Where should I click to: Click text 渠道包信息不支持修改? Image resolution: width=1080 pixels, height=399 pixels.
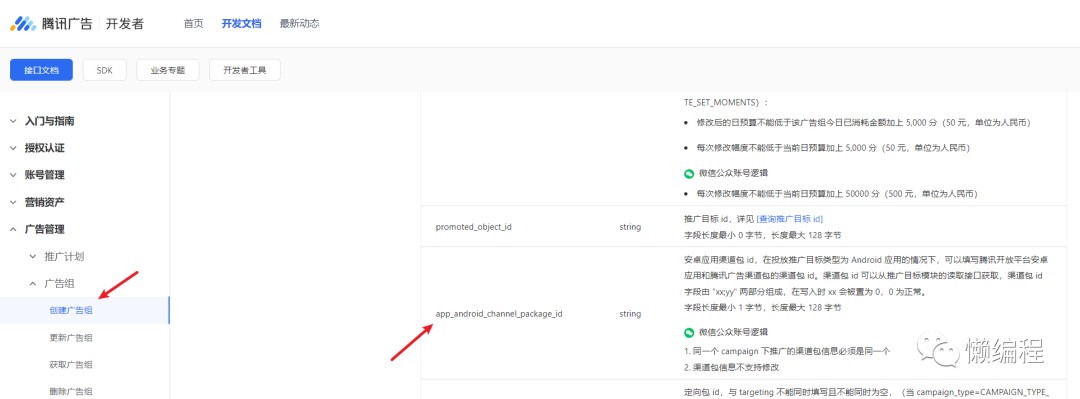[x=736, y=367]
